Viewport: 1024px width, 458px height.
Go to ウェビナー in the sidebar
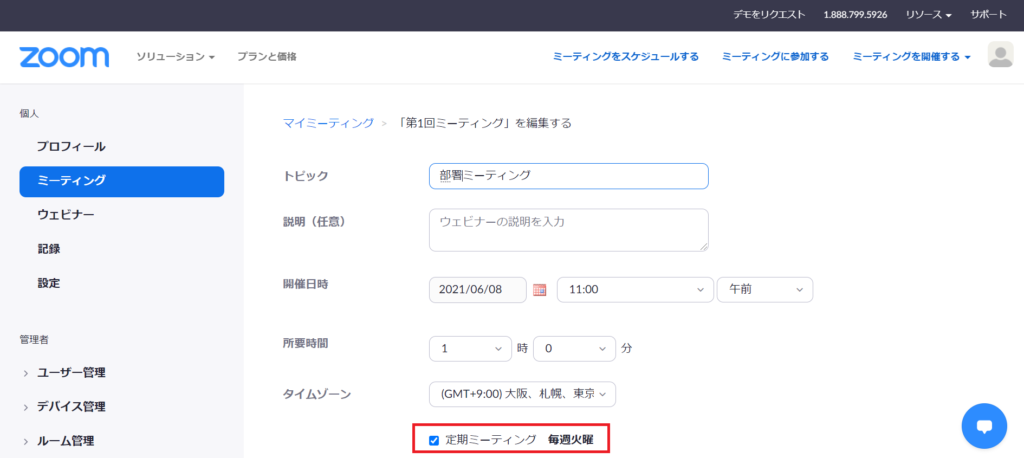click(66, 215)
